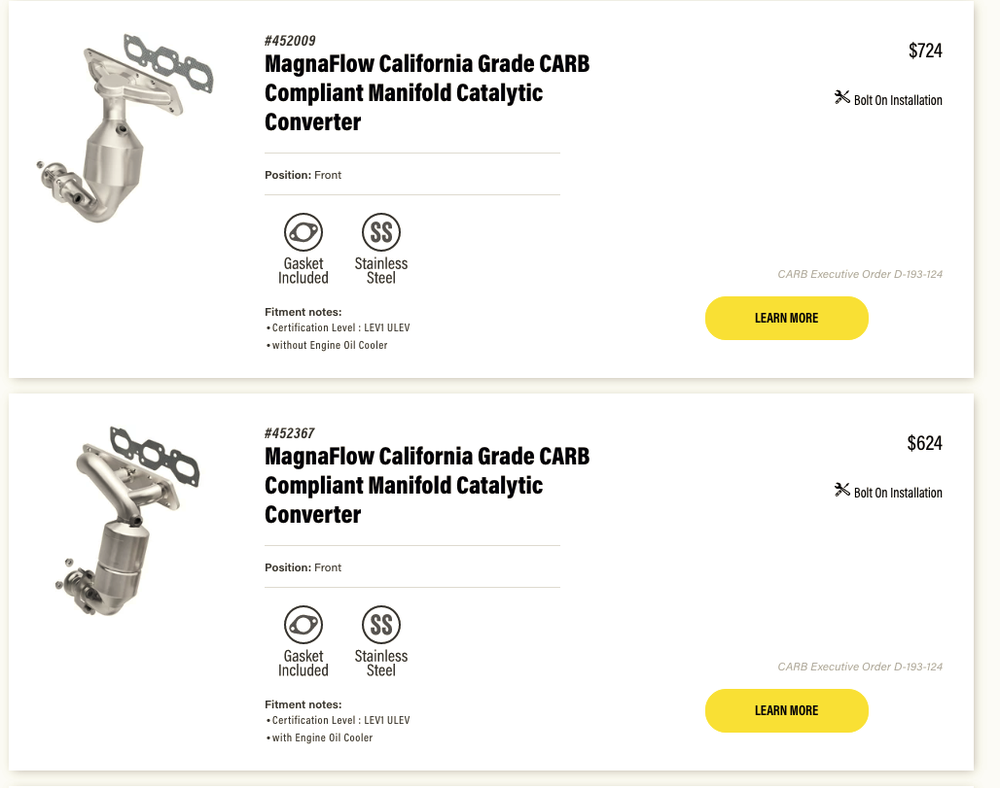The height and width of the screenshot is (788, 1000).
Task: Click part number #452009
Action: (x=290, y=41)
